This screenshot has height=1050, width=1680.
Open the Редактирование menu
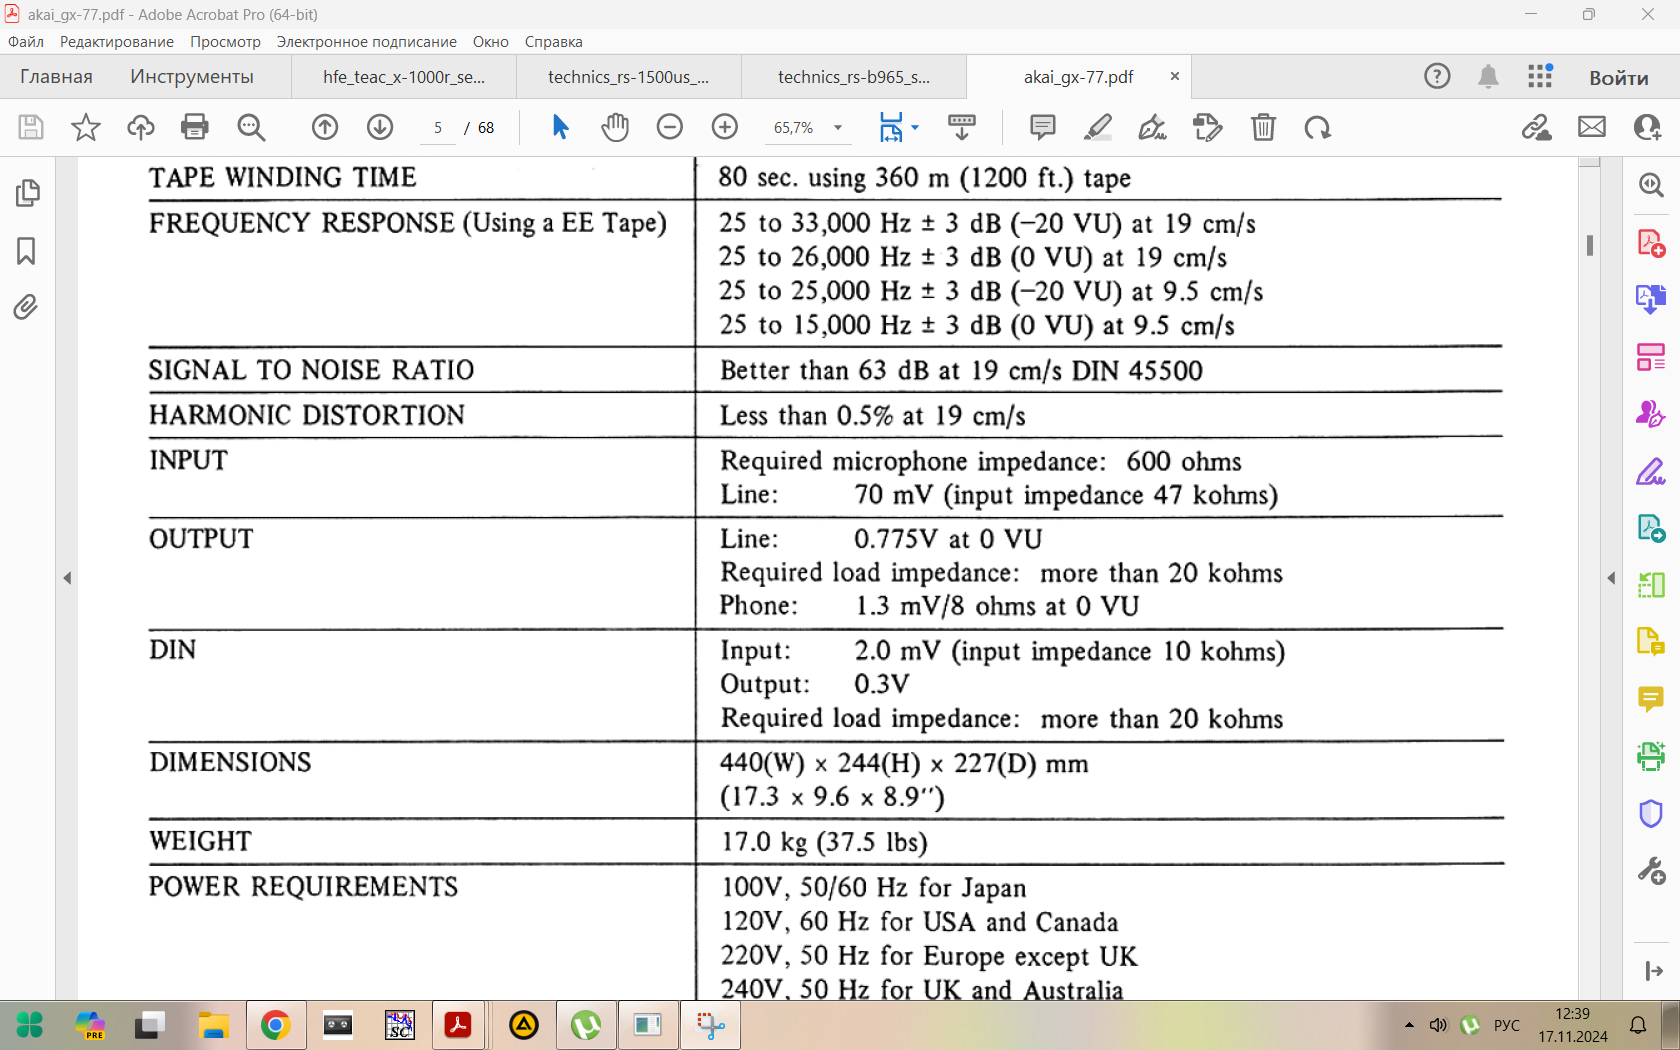(x=116, y=42)
